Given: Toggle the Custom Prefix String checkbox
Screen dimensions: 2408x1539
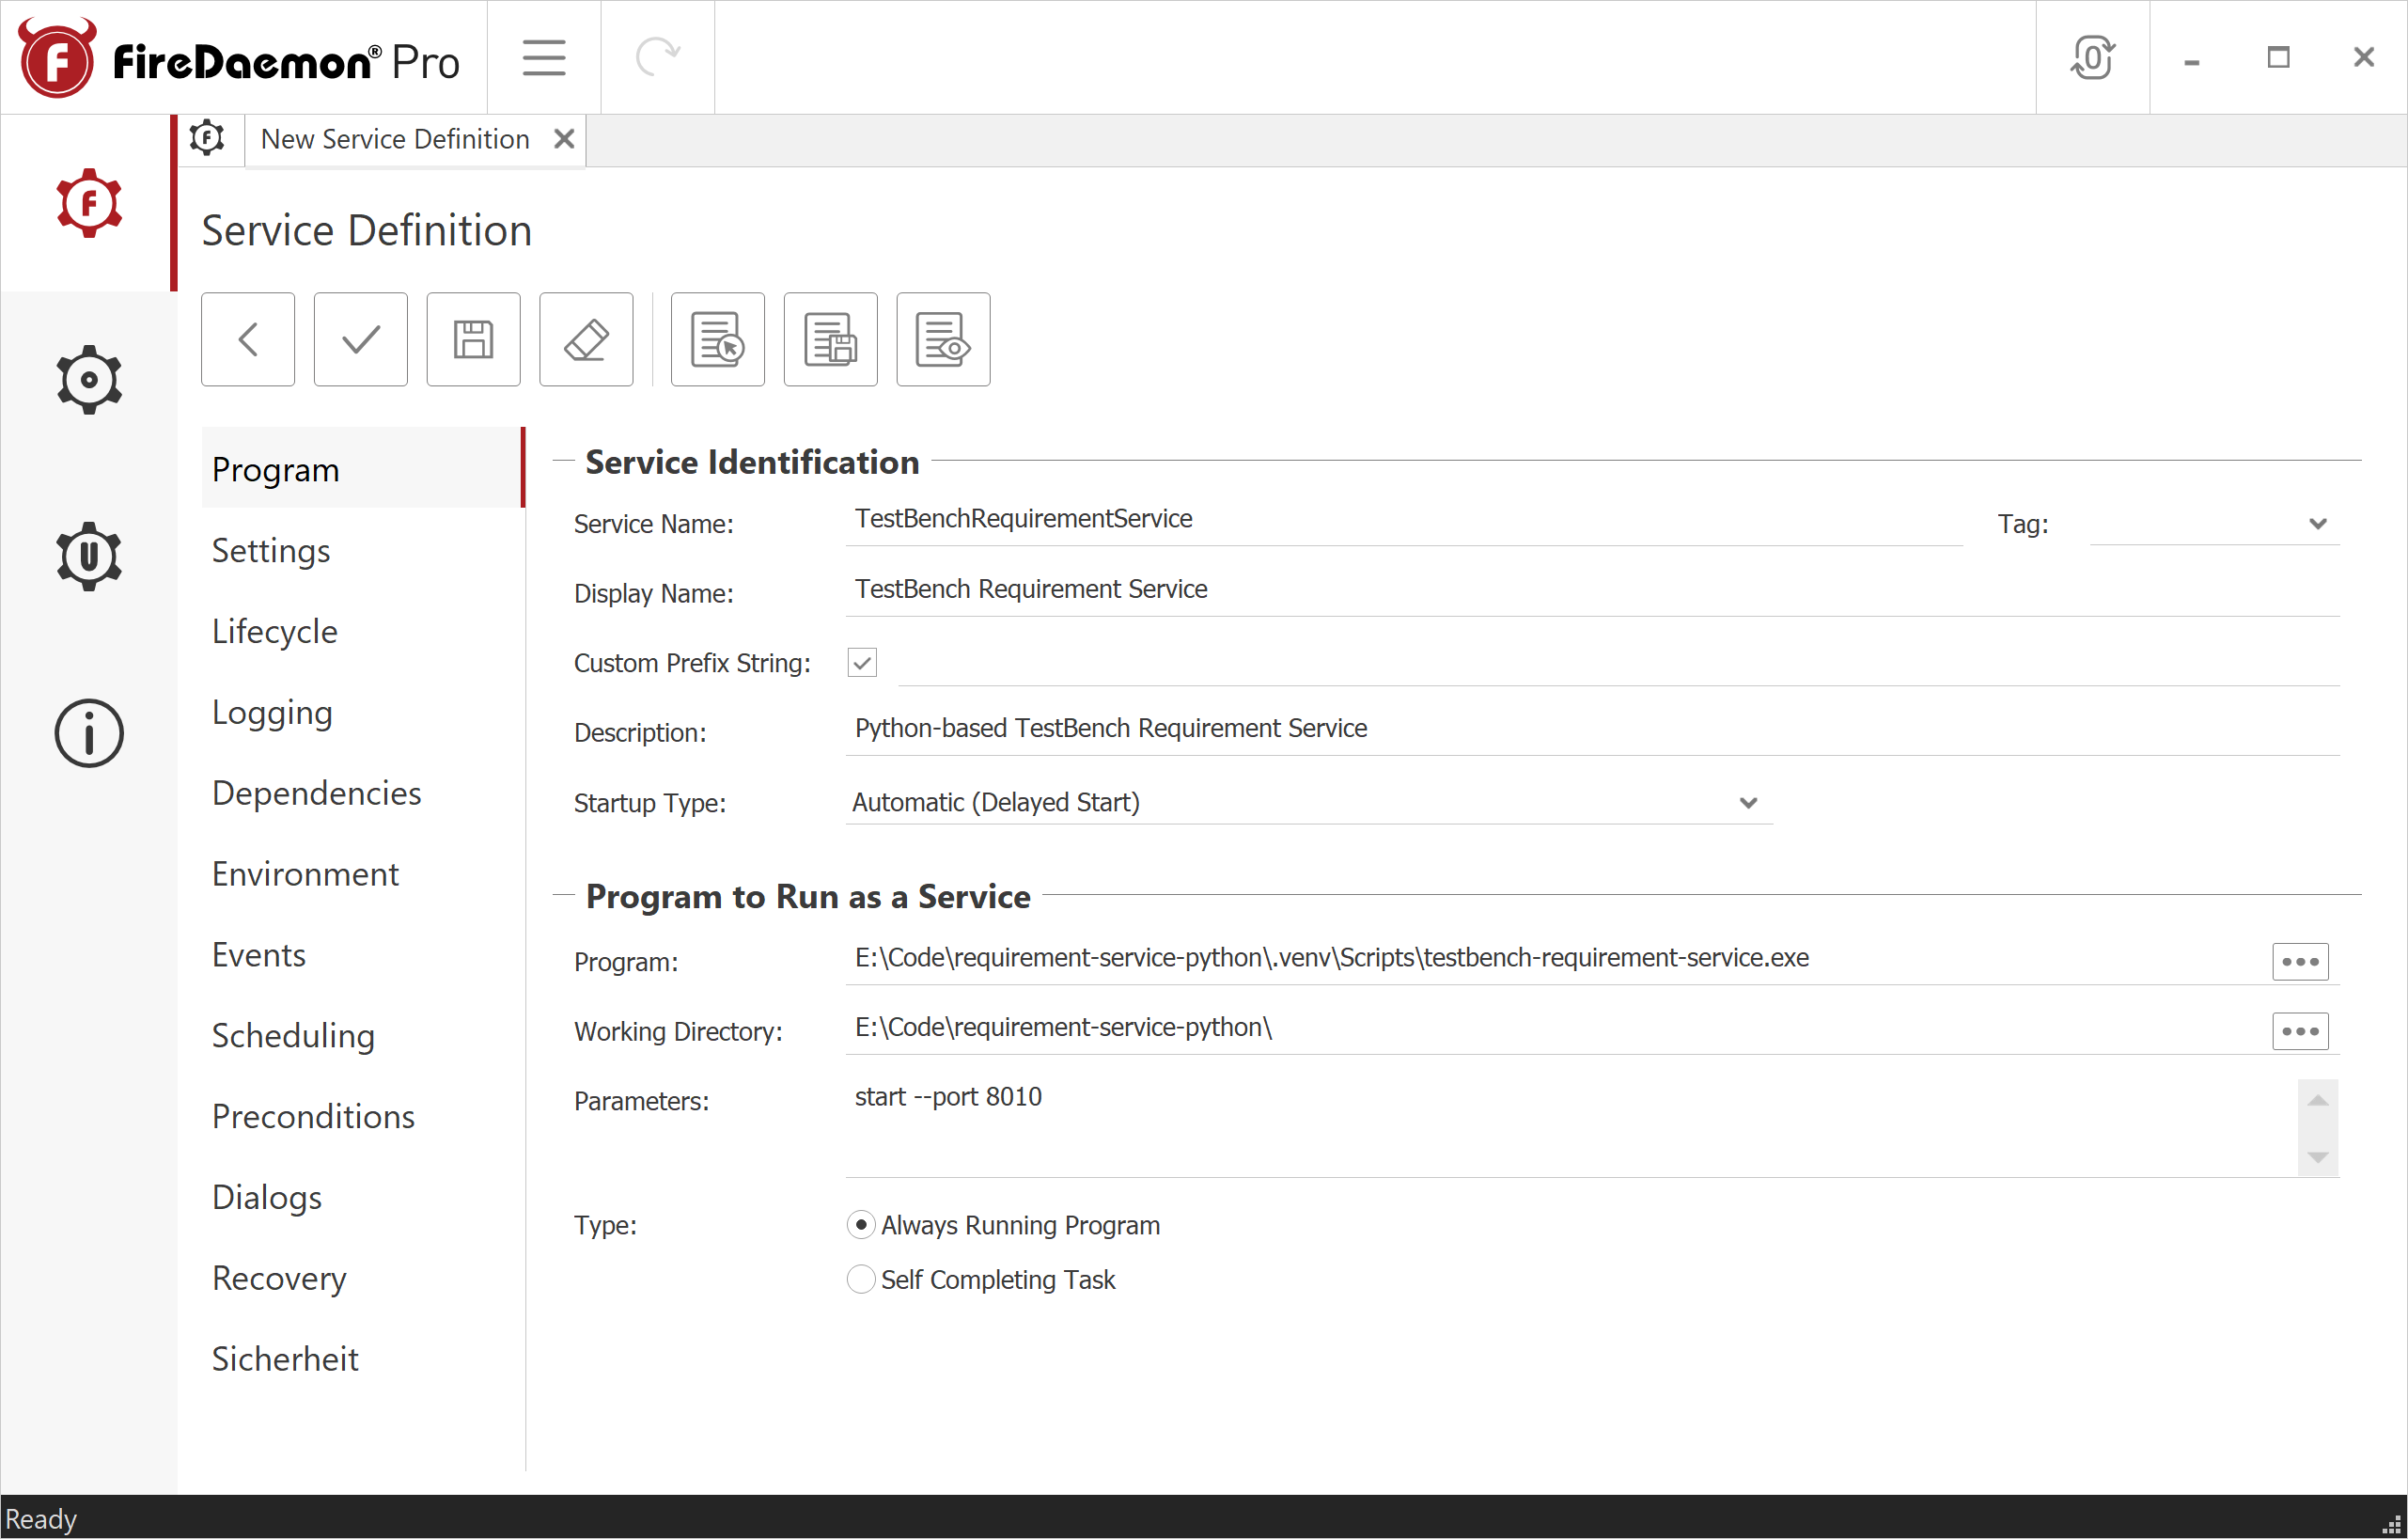Looking at the screenshot, I should (862, 662).
